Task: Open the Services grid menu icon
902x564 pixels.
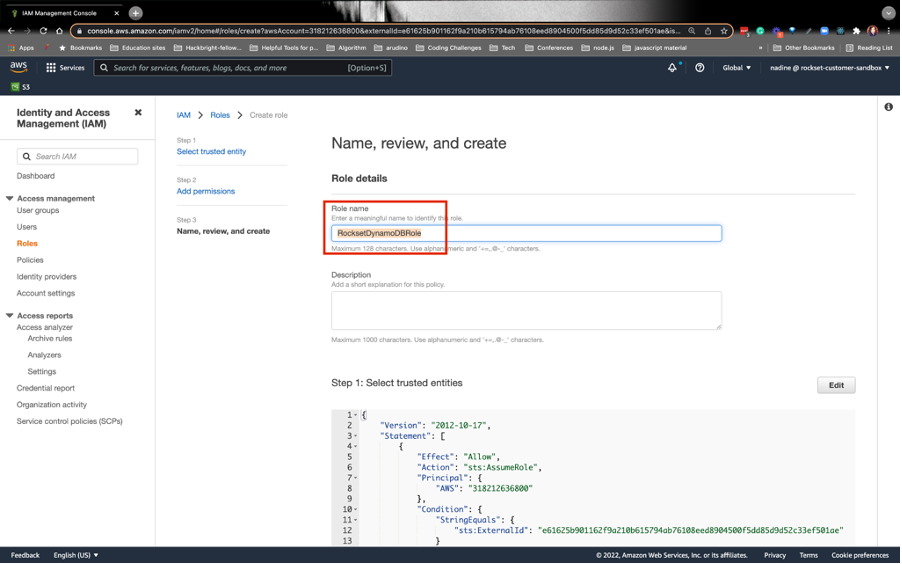Action: coord(51,68)
